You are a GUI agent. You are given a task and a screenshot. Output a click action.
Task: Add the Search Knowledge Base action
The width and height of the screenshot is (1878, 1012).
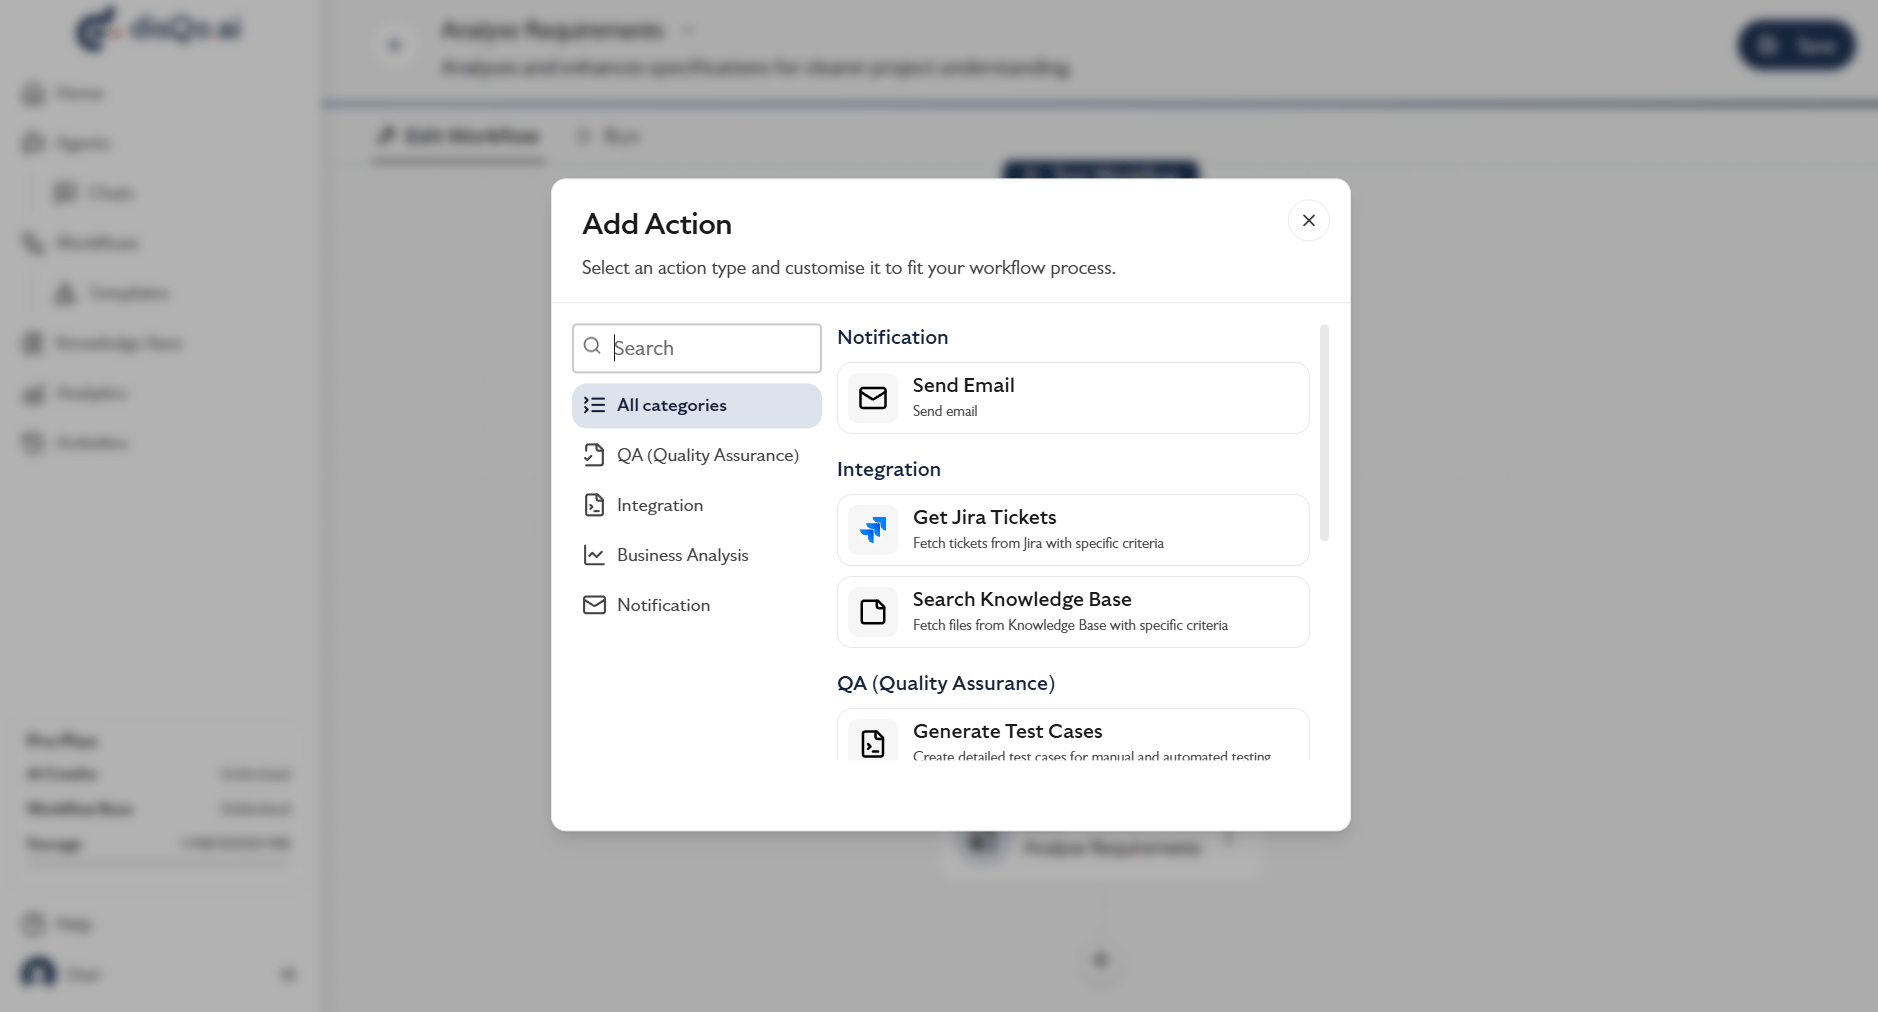[x=1073, y=612]
